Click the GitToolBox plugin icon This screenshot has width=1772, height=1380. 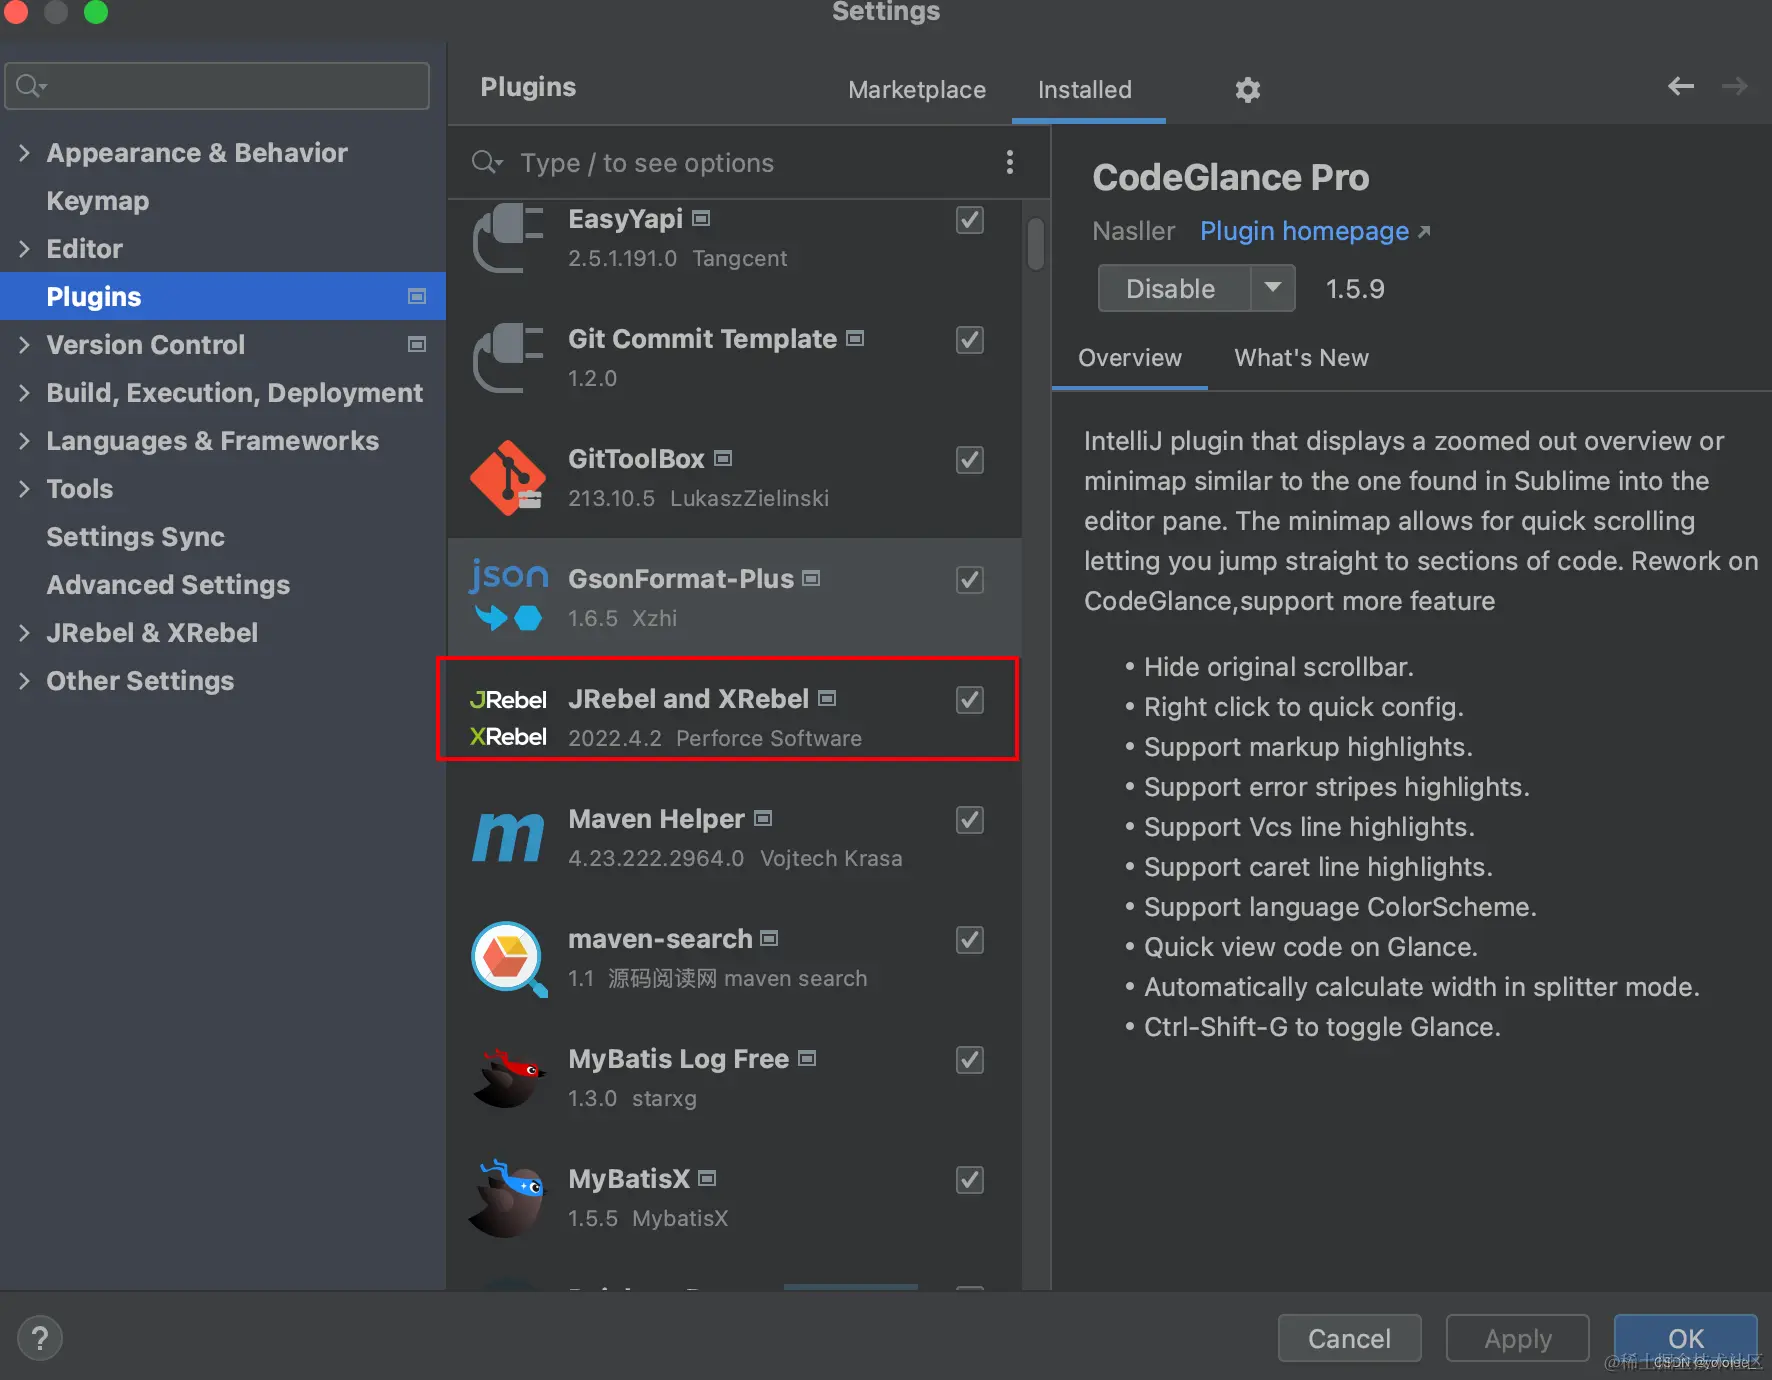point(508,478)
